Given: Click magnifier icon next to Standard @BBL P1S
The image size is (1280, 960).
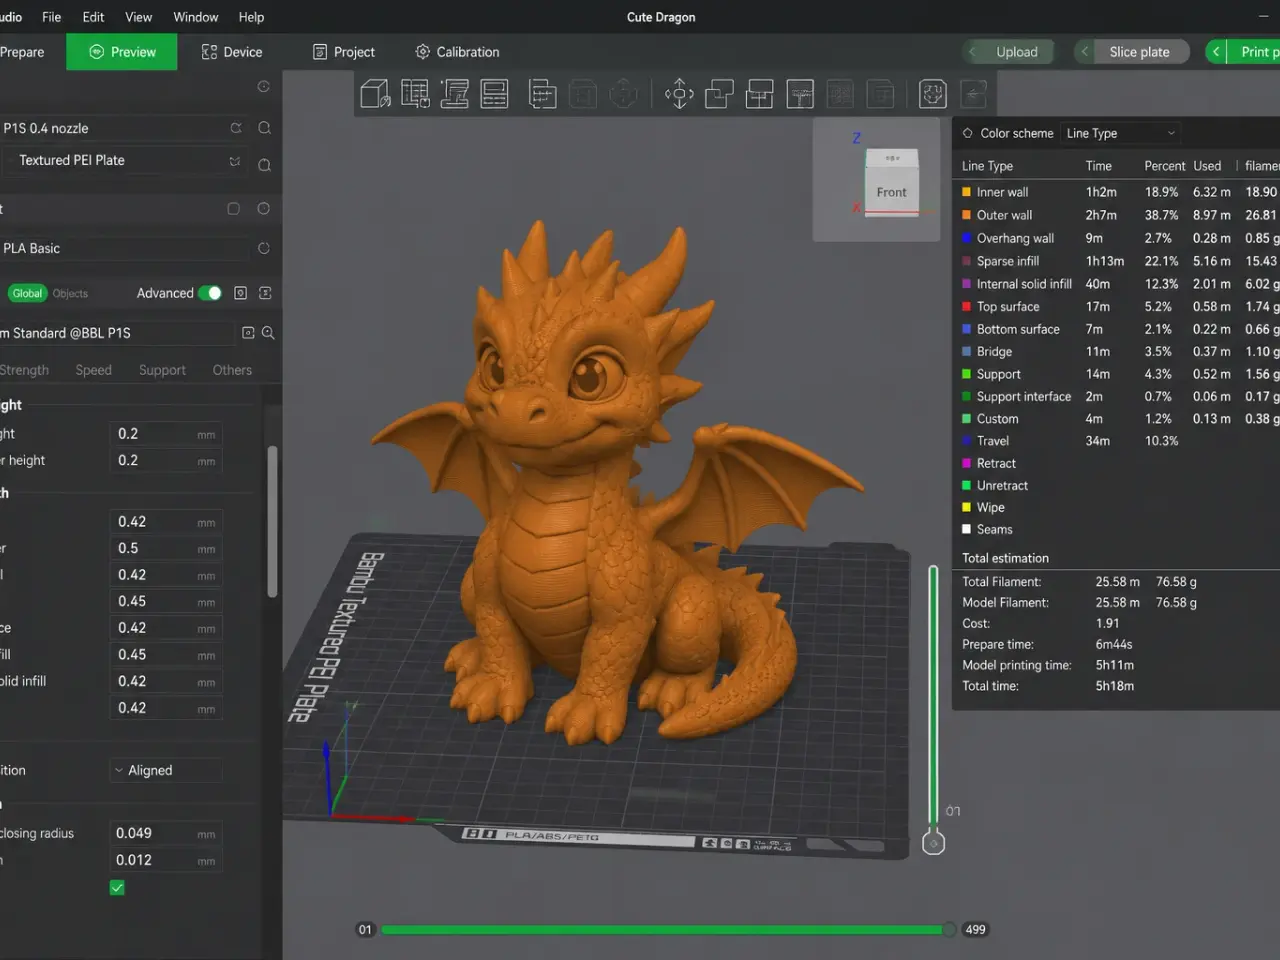Looking at the screenshot, I should click(x=268, y=333).
